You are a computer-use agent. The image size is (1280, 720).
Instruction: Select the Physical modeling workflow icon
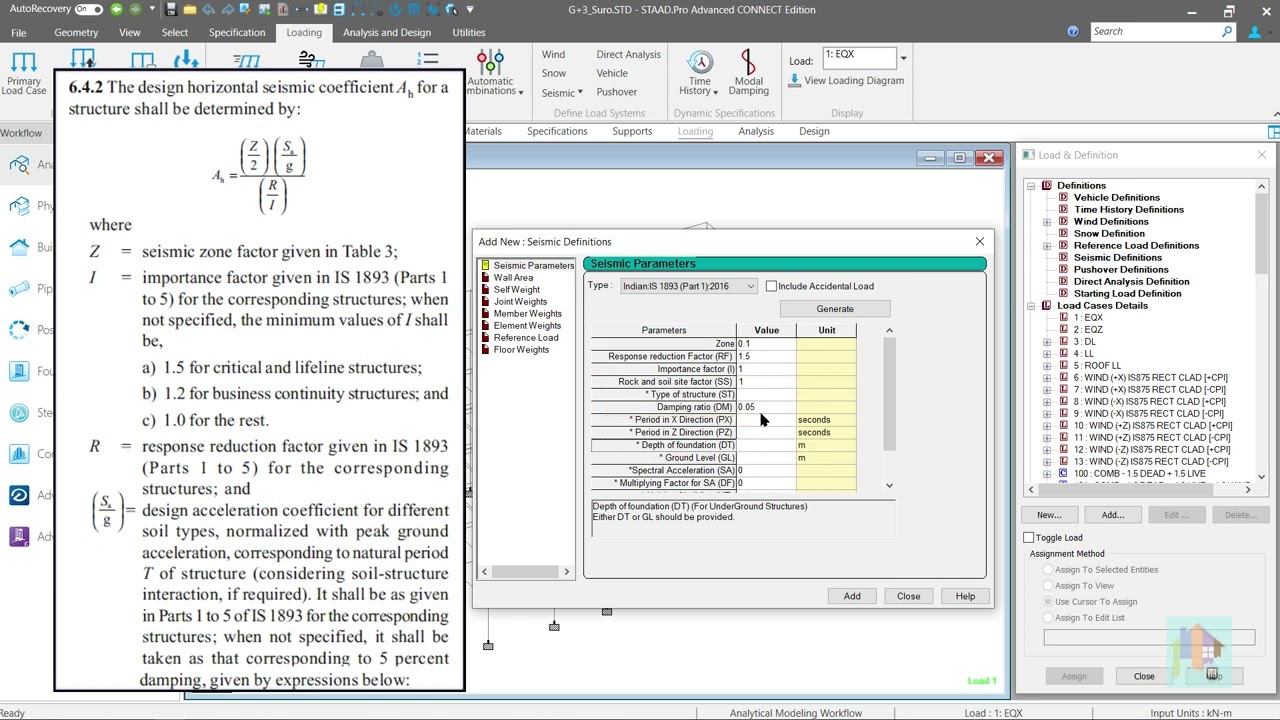19,205
